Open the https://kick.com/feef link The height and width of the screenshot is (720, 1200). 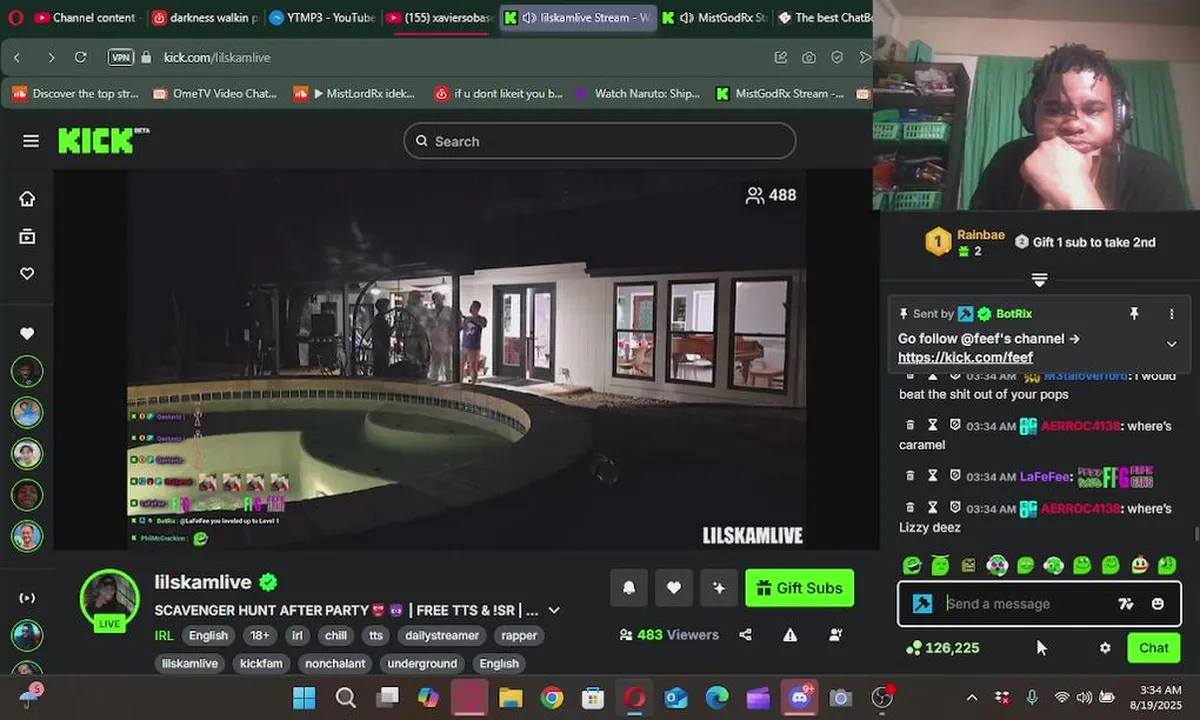tap(965, 357)
